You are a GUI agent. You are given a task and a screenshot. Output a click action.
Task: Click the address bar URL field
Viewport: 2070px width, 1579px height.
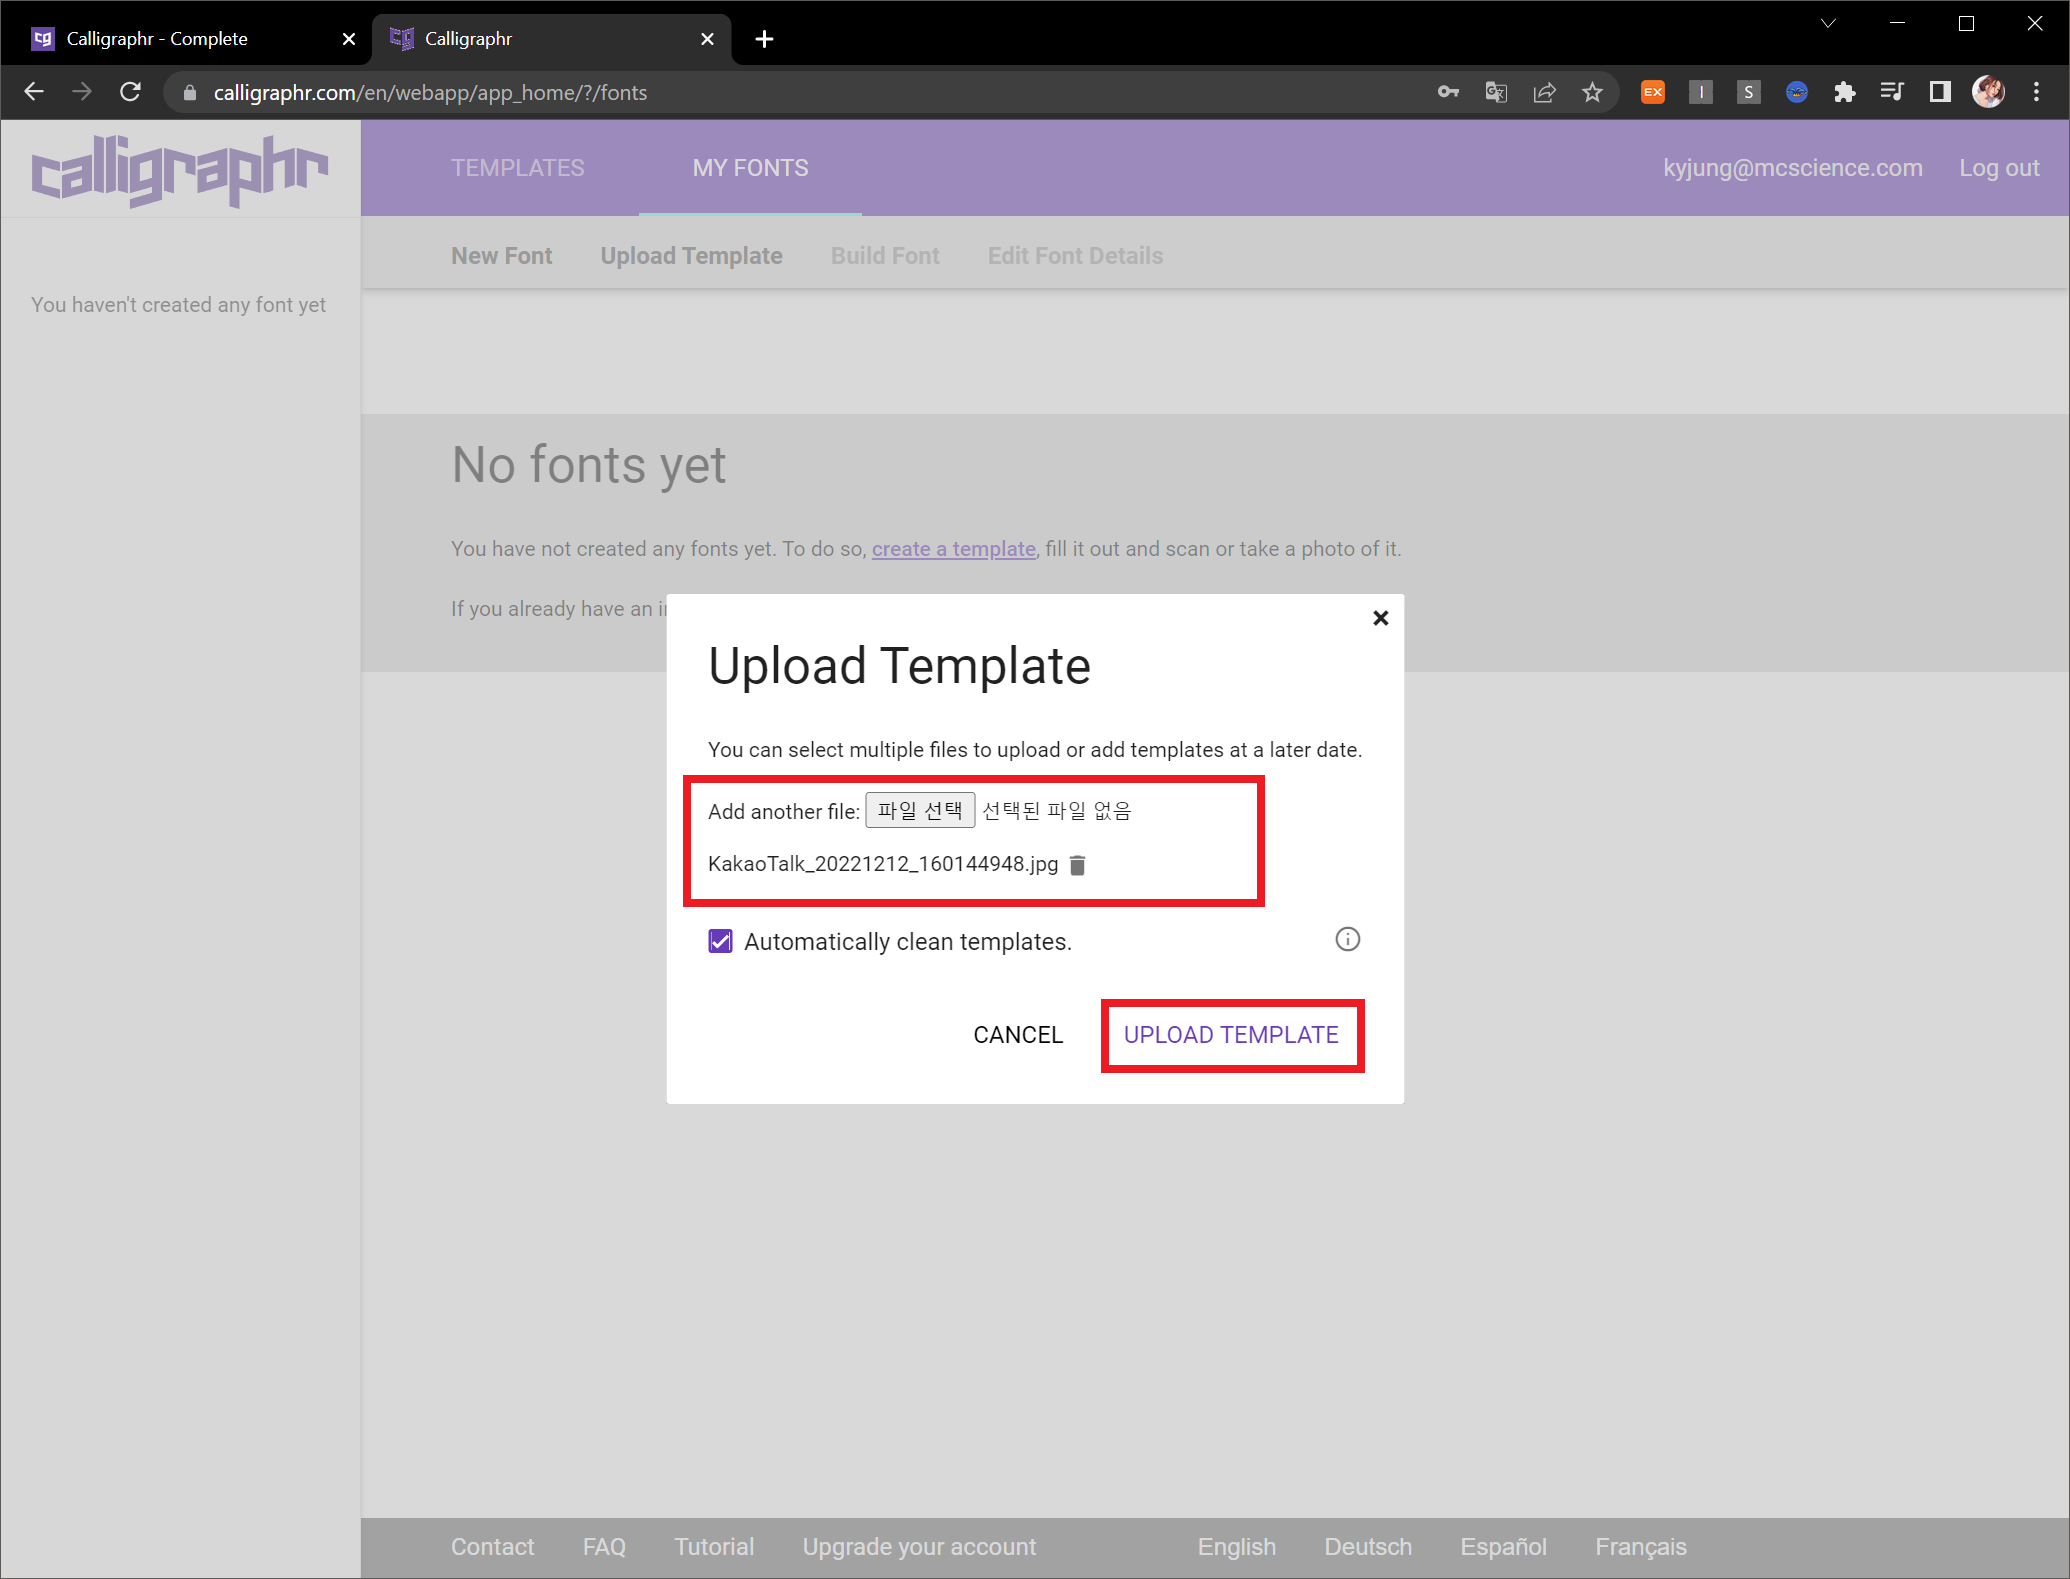point(800,92)
